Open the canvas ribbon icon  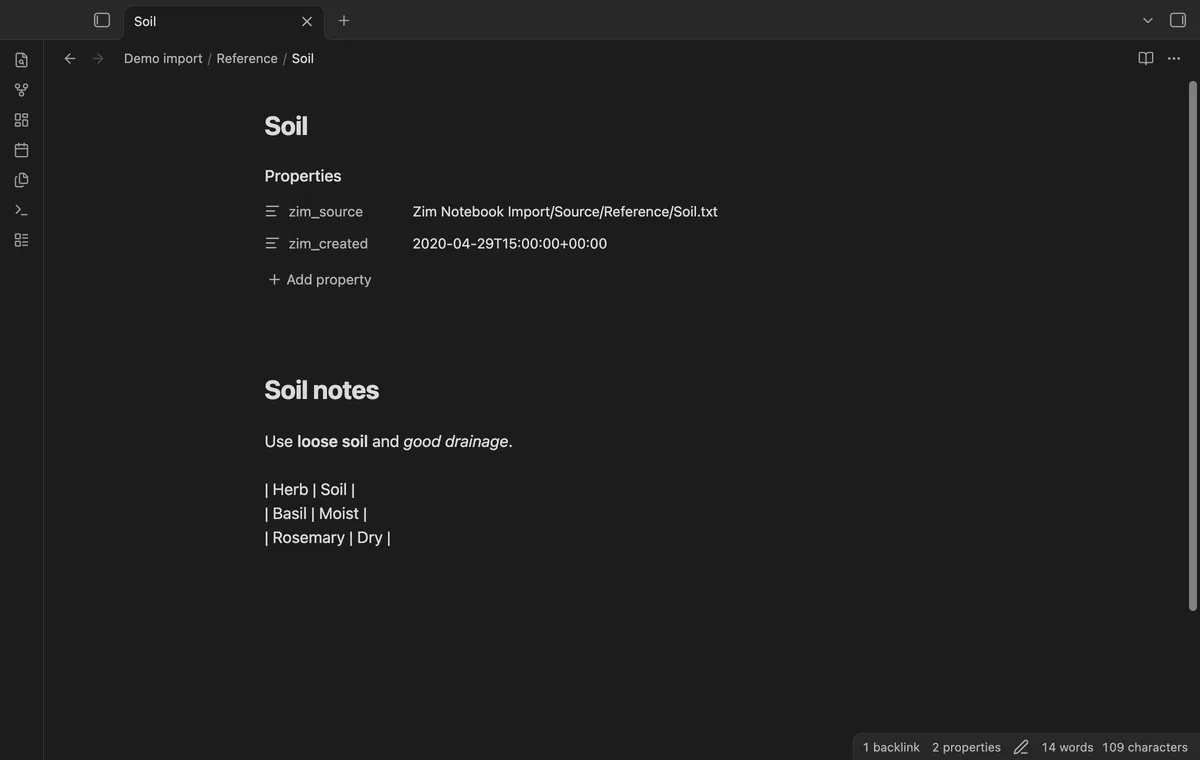click(x=22, y=120)
